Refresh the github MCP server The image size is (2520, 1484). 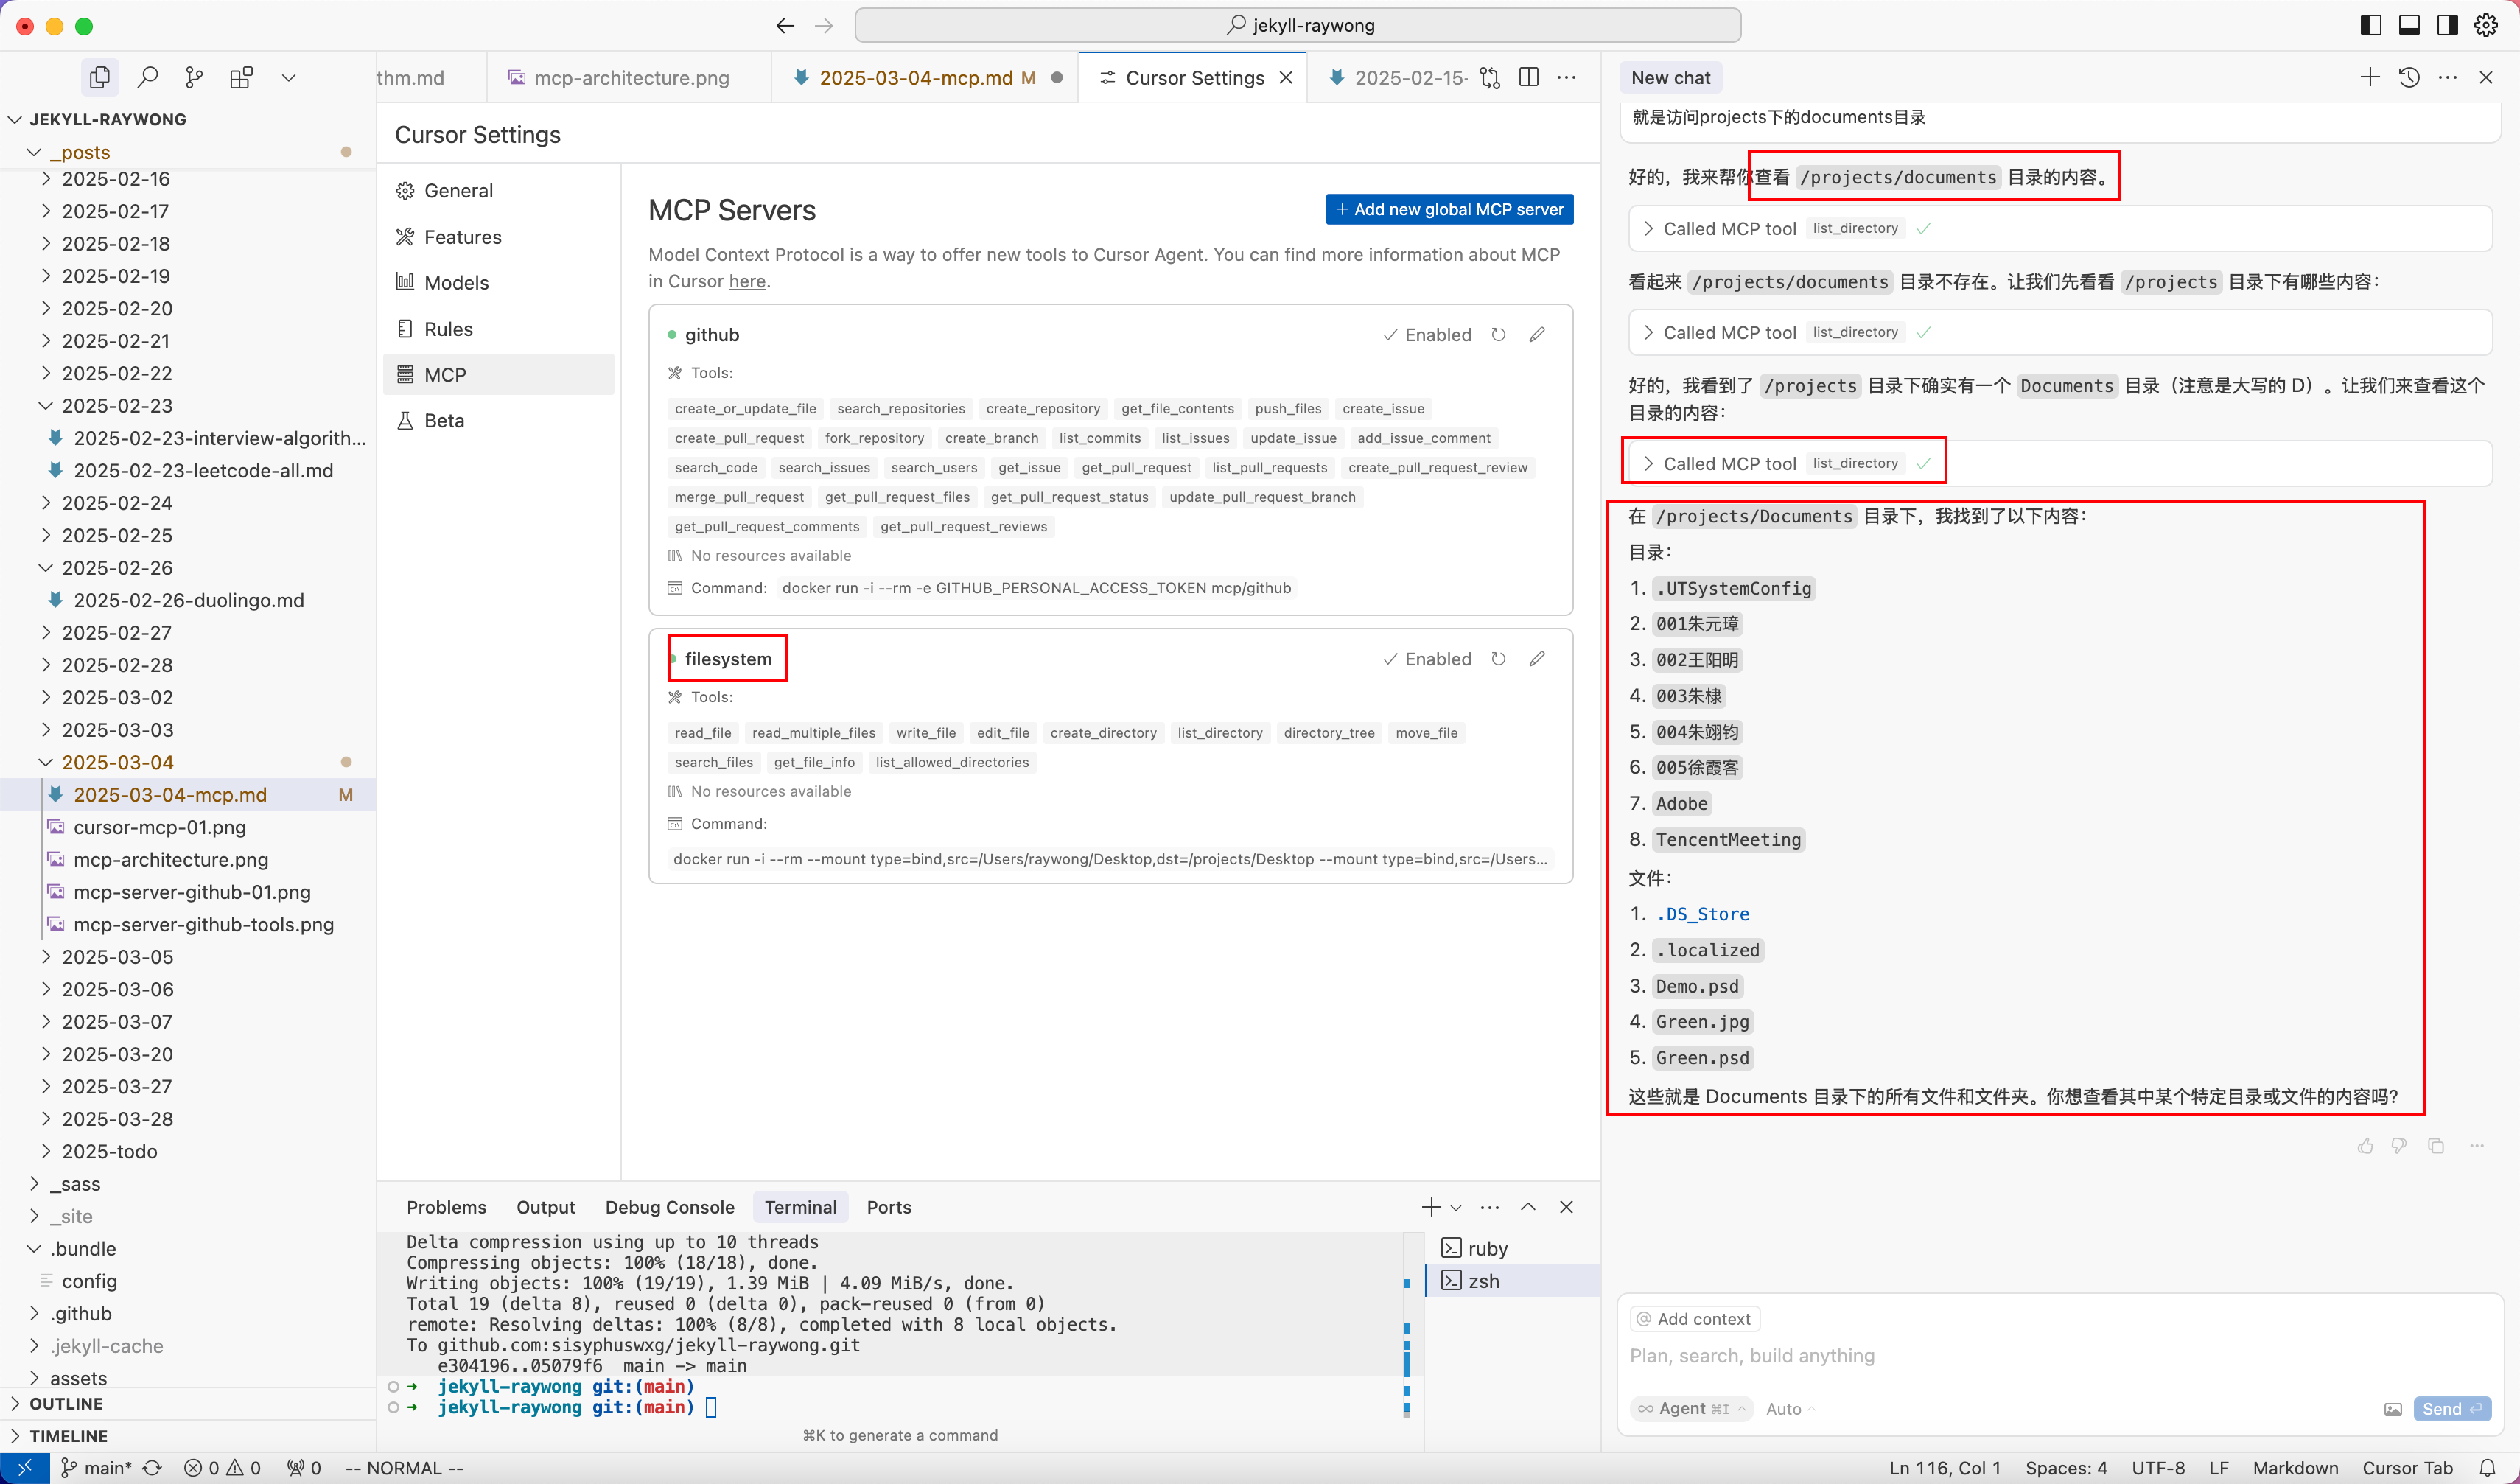click(1498, 334)
